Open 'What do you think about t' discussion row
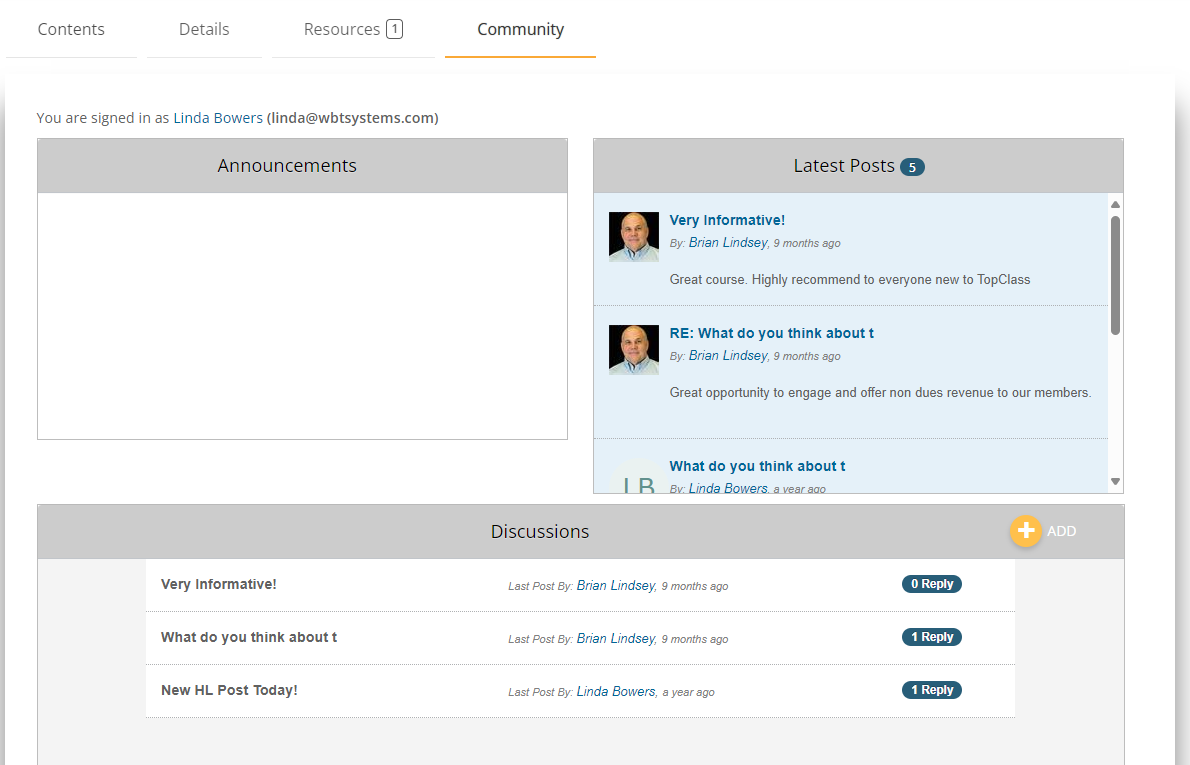1190x765 pixels. (249, 637)
